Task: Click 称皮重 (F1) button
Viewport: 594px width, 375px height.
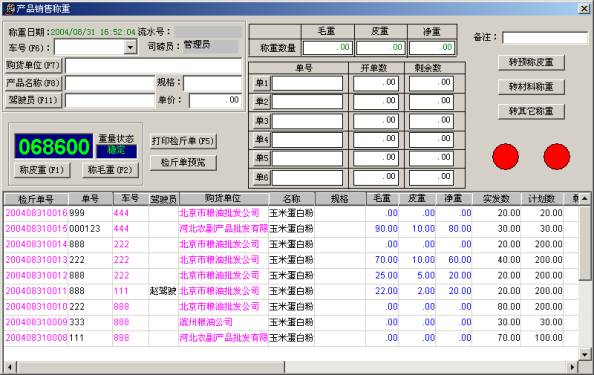Action: [x=42, y=170]
